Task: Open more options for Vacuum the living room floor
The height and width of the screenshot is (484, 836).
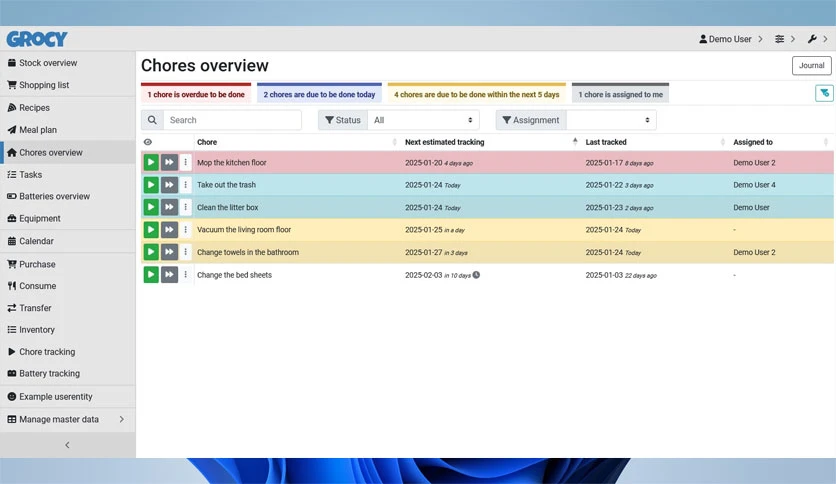Action: coord(186,229)
